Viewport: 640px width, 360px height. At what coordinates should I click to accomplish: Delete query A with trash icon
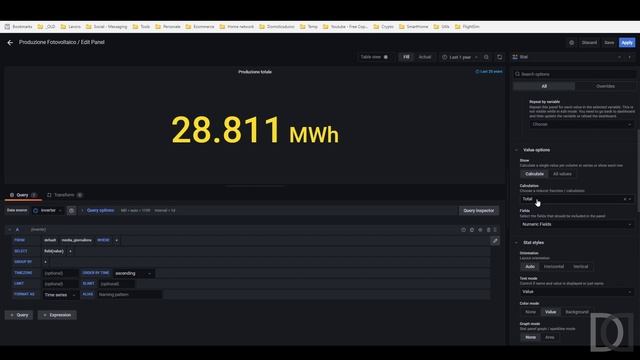(x=489, y=230)
